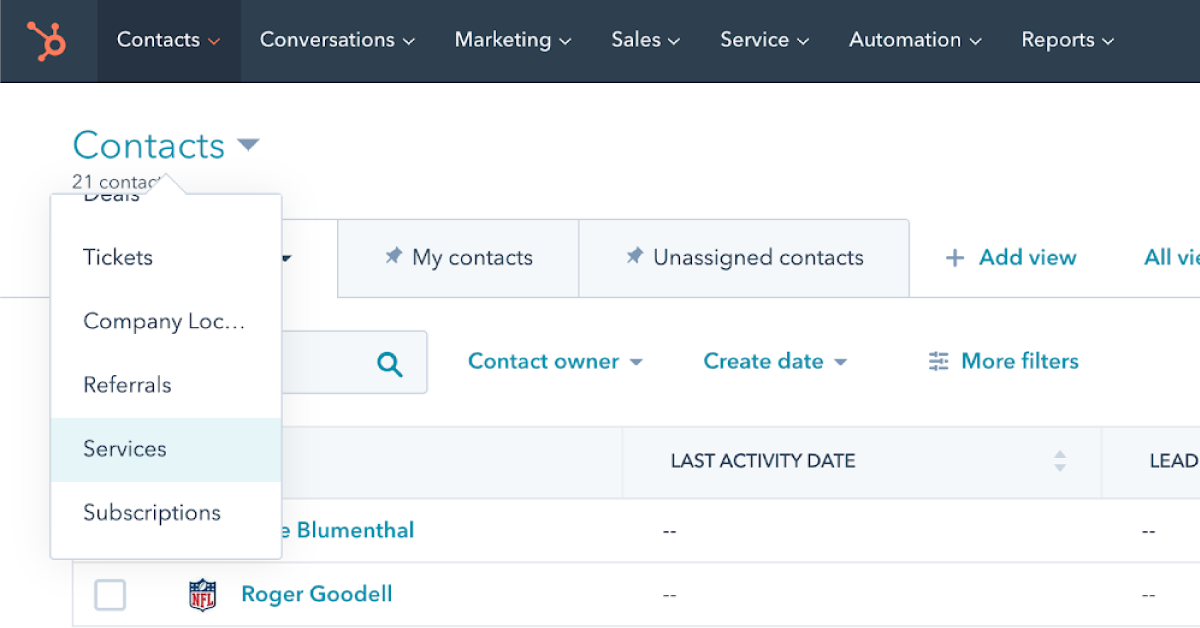
Task: Sort by Last Activity Date arrows
Action: [x=1059, y=461]
